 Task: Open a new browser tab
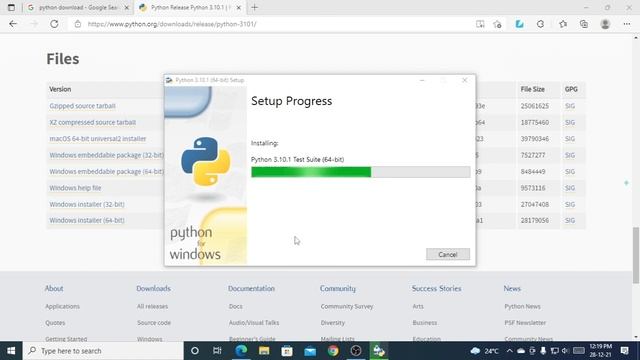click(254, 7)
